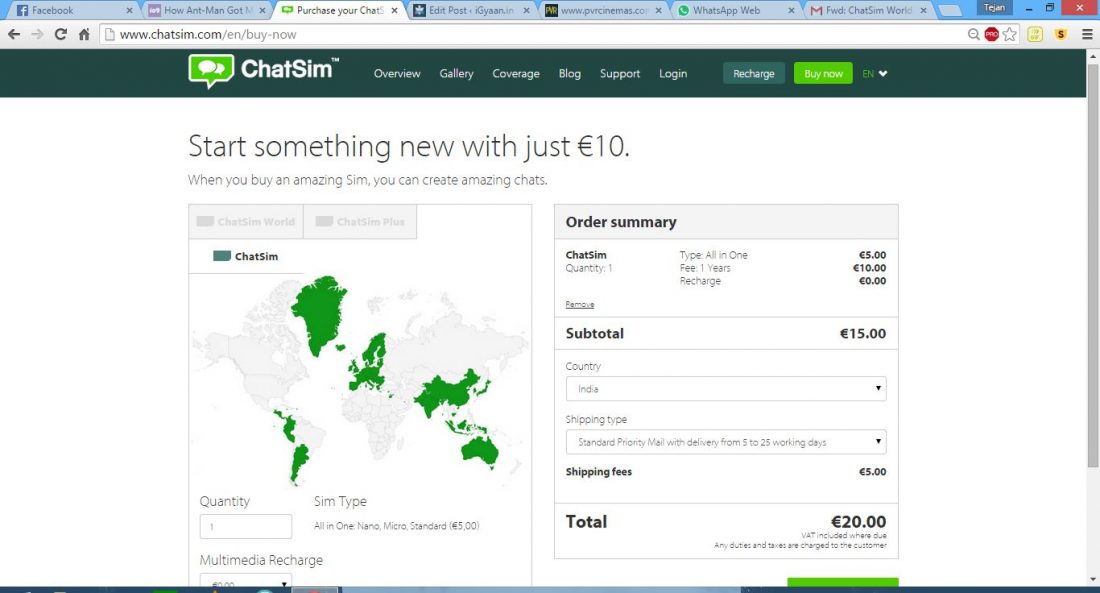Click the ChatSim logo in the header

coord(264,72)
